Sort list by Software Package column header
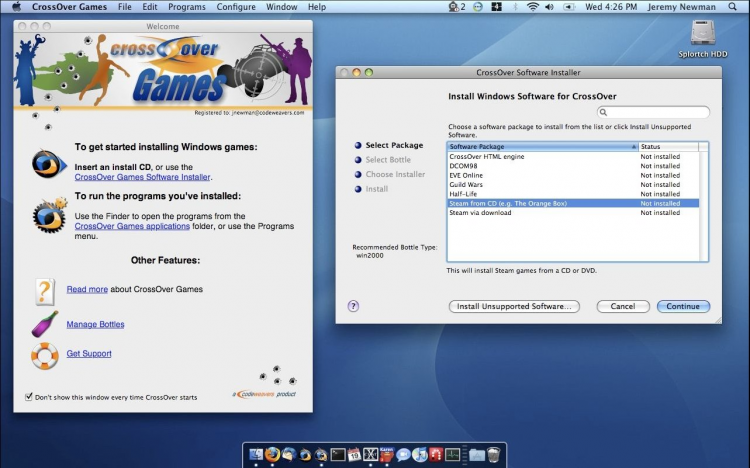Viewport: 750px width, 468px height. pos(540,146)
